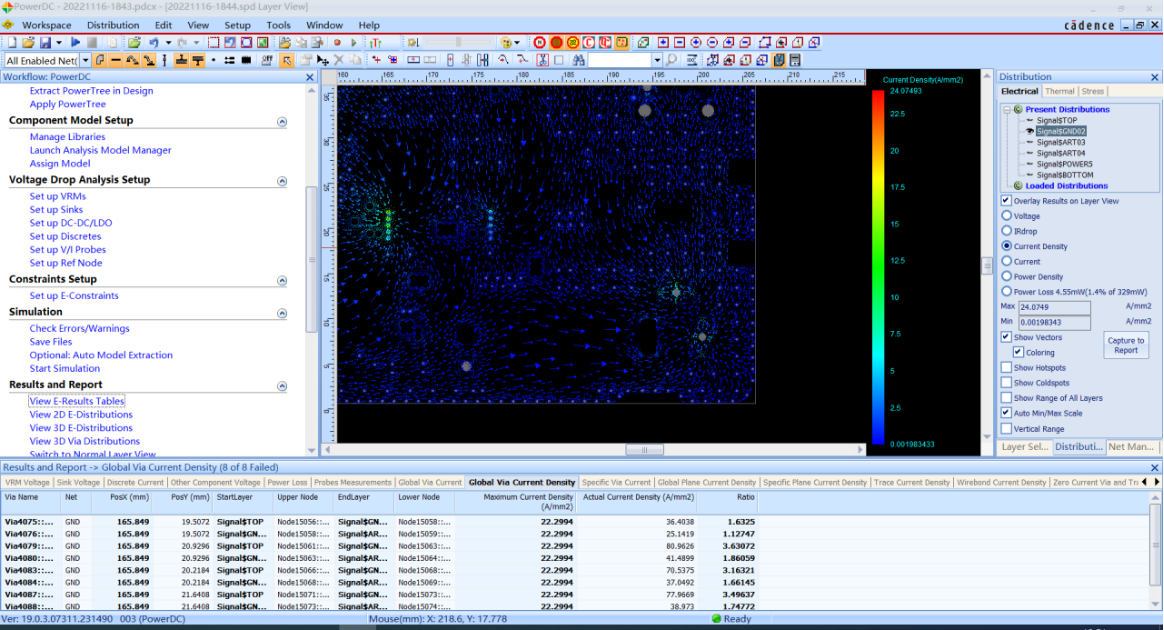Click the magnifier search icon in toolbar
This screenshot has width=1164, height=630.
click(x=671, y=60)
